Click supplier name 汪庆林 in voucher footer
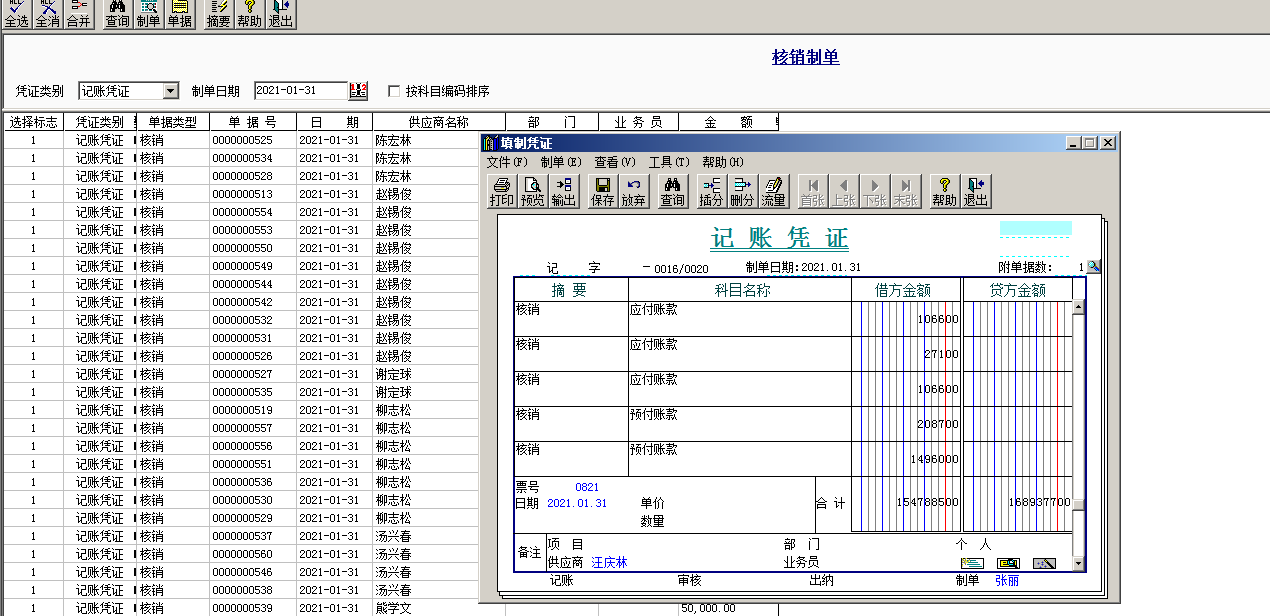The height and width of the screenshot is (616, 1270). click(x=609, y=563)
